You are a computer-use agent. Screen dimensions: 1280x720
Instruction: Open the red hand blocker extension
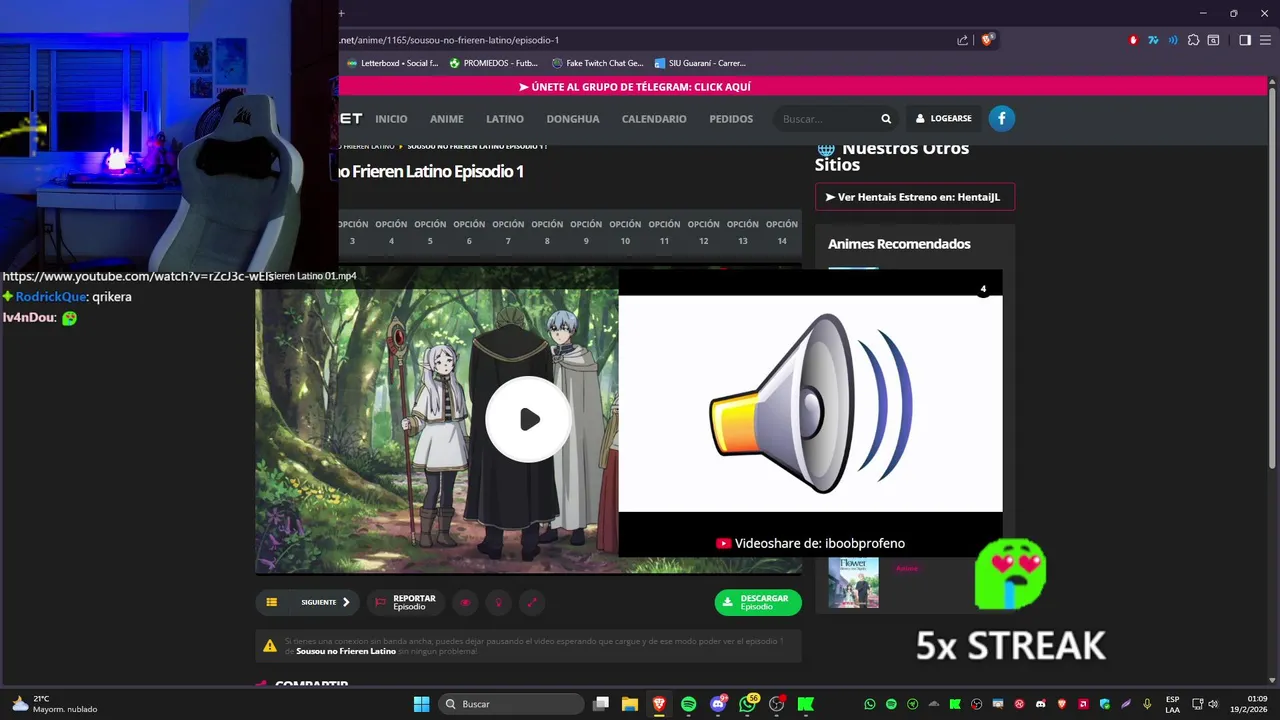1133,40
